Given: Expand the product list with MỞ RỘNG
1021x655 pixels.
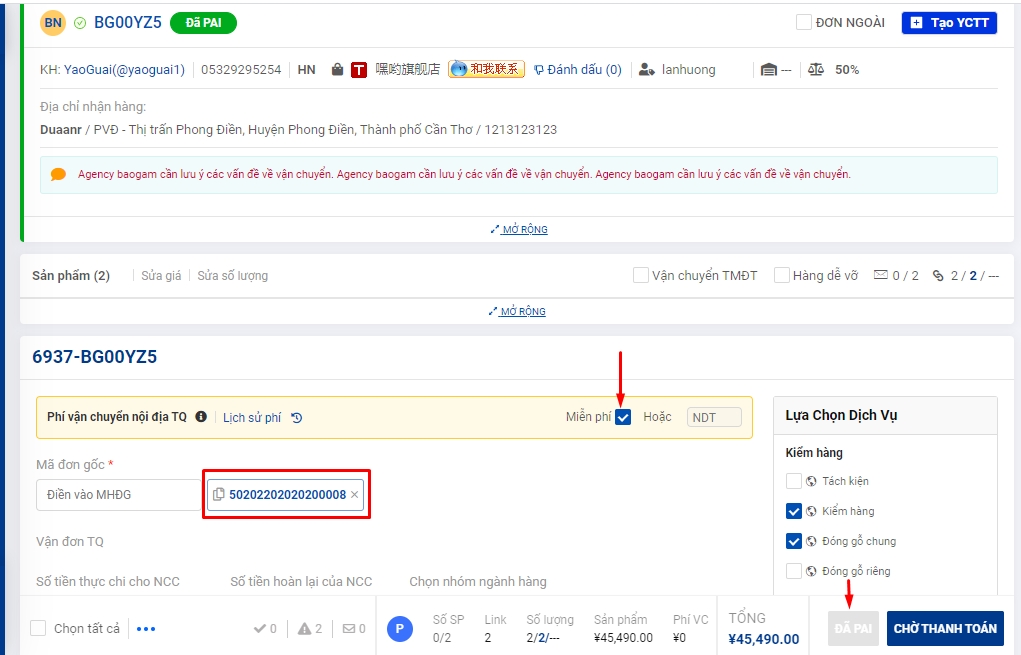Looking at the screenshot, I should (x=519, y=311).
